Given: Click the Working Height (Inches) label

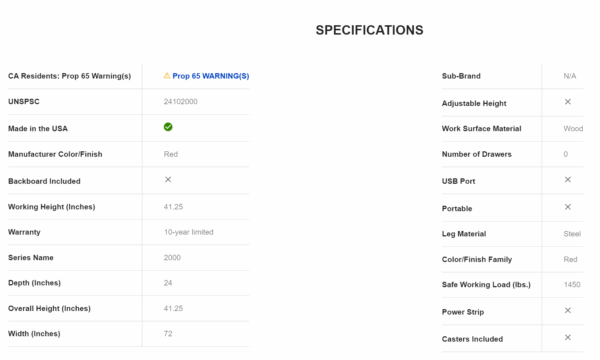Looking at the screenshot, I should click(52, 207).
